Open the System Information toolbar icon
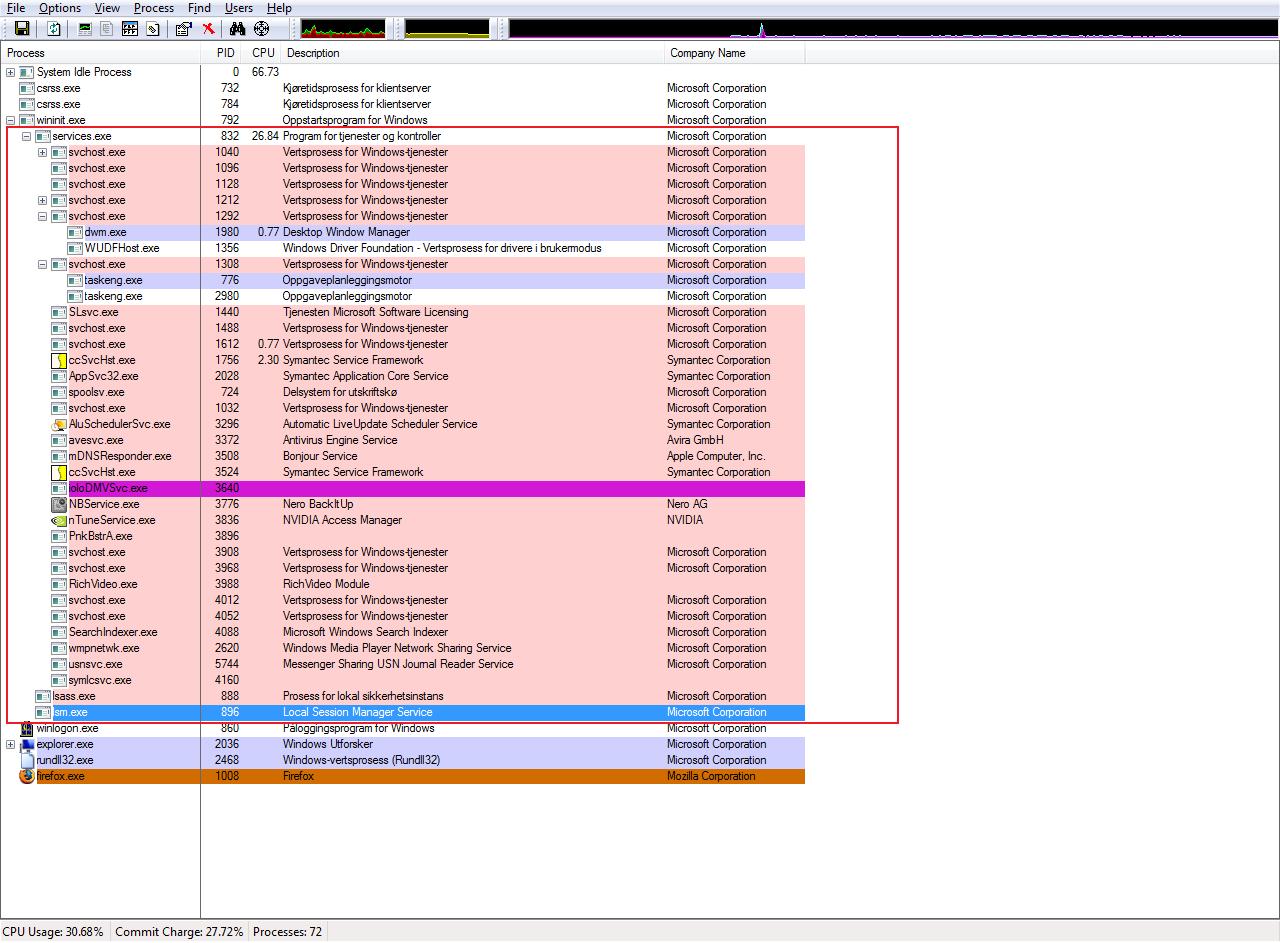This screenshot has width=1280, height=943. point(85,29)
